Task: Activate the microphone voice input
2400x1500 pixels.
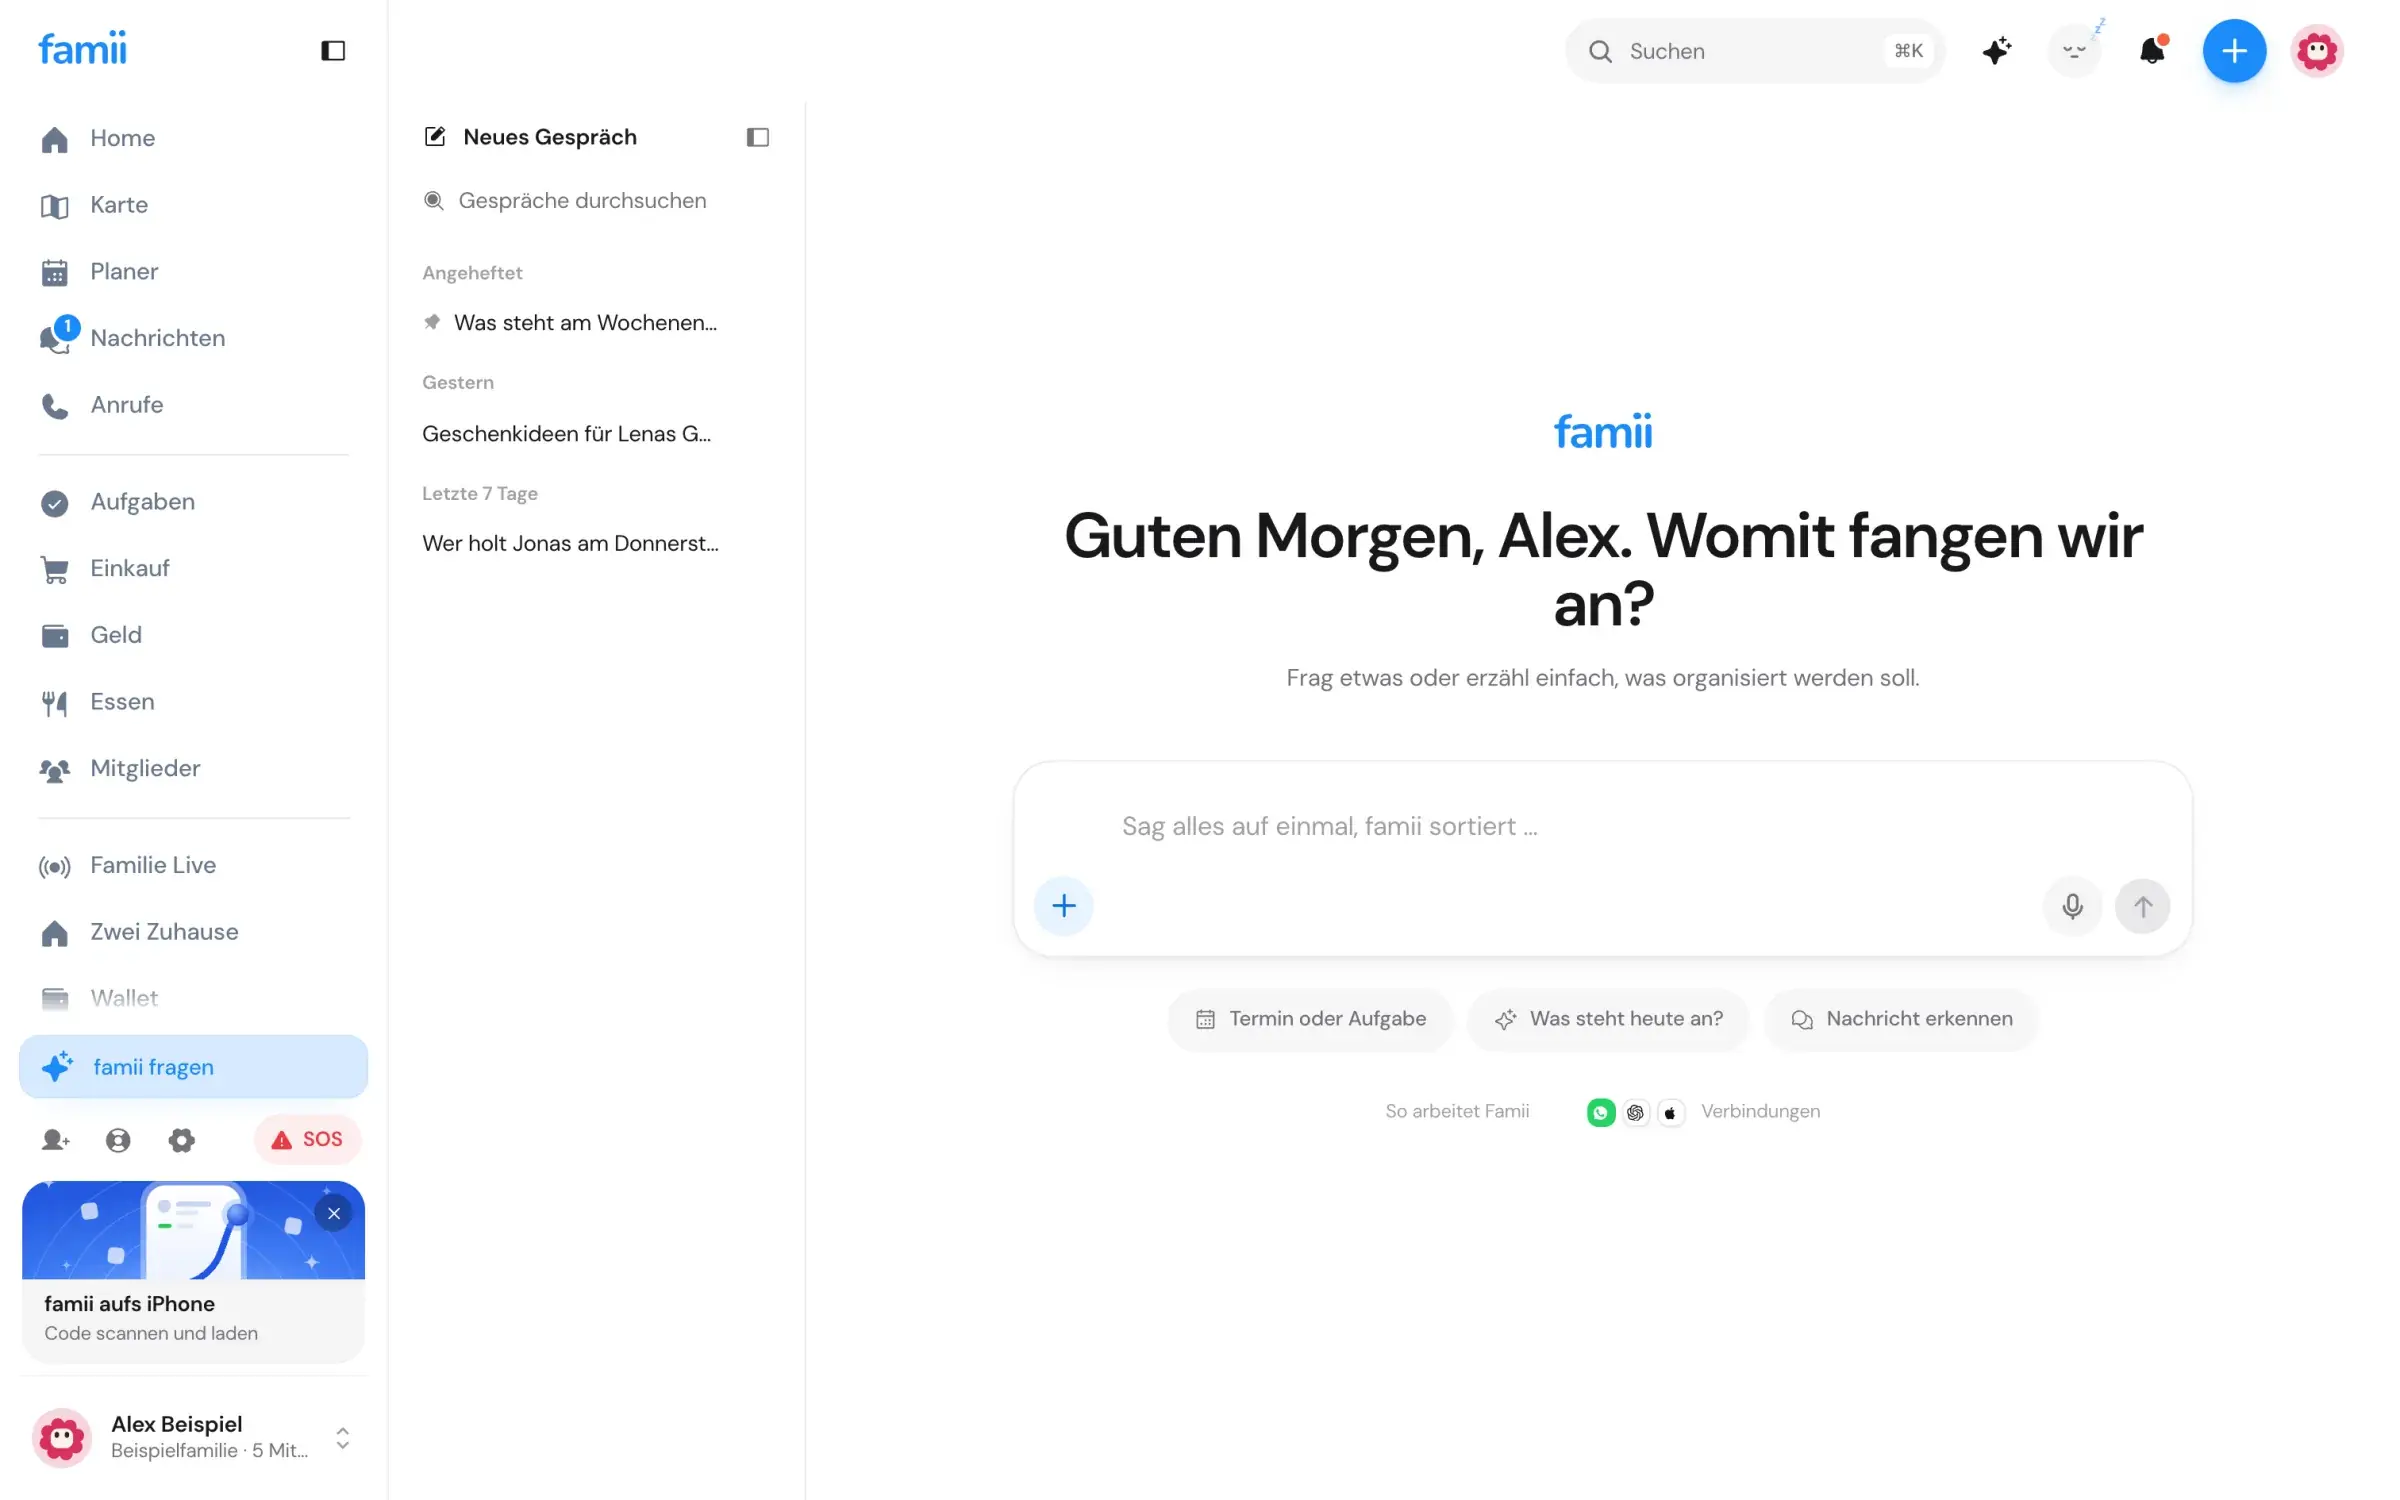Action: [x=2072, y=906]
